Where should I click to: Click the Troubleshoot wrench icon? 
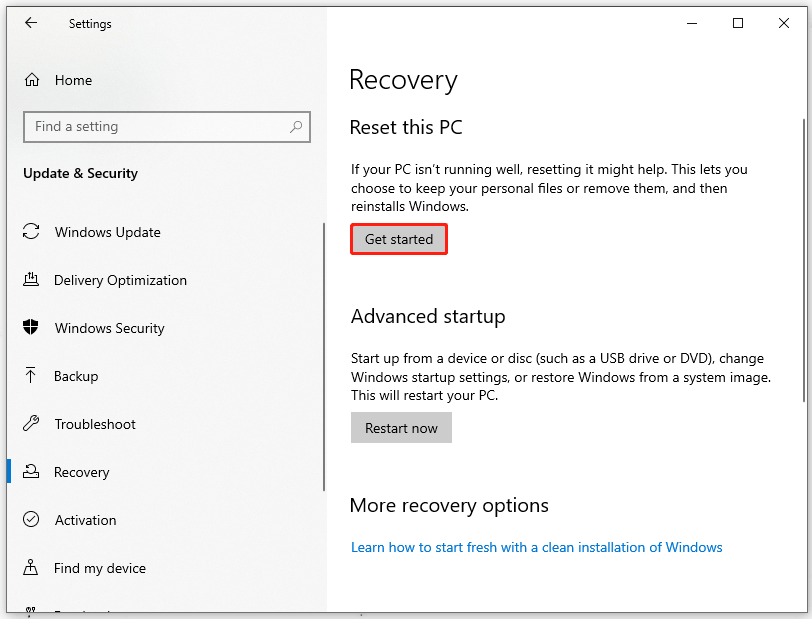coord(31,424)
